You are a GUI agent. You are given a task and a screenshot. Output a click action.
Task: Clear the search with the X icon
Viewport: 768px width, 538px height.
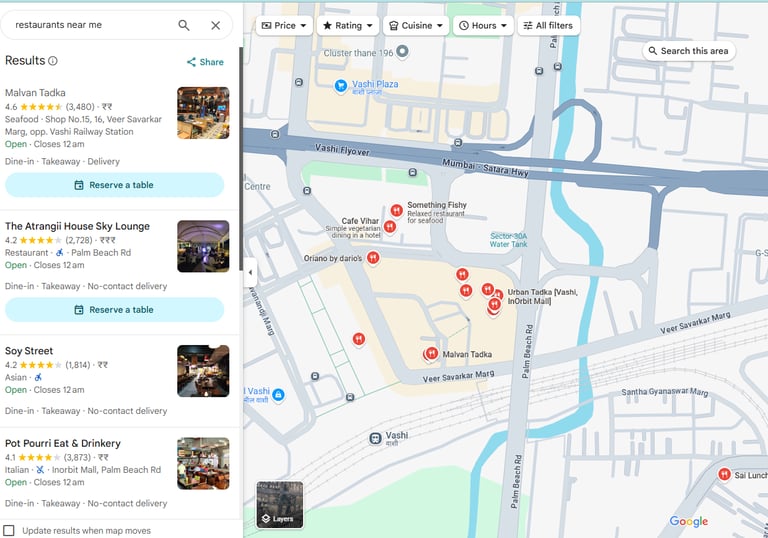[216, 25]
